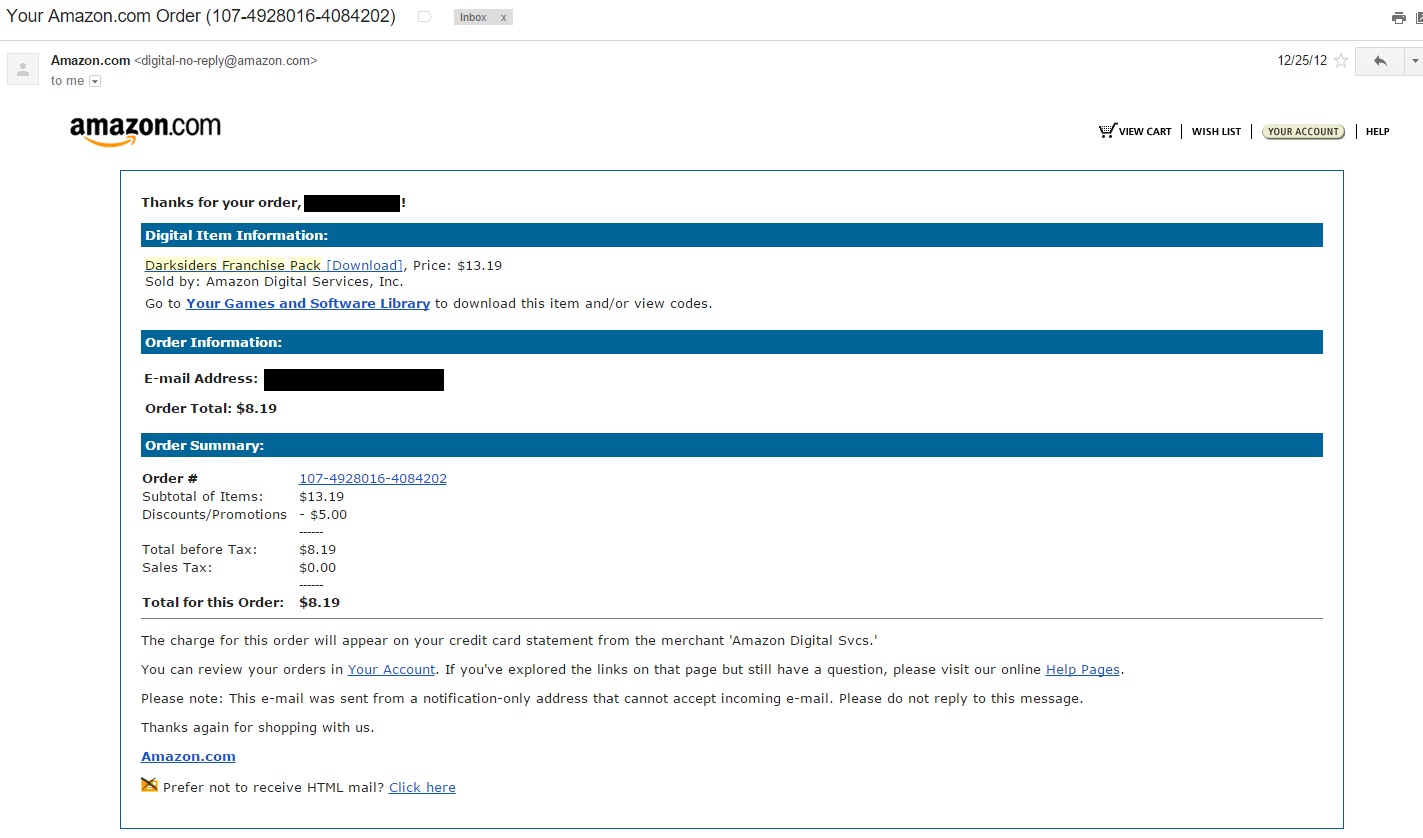Open the Inbox label tag
The width and height of the screenshot is (1423, 838).
[473, 18]
